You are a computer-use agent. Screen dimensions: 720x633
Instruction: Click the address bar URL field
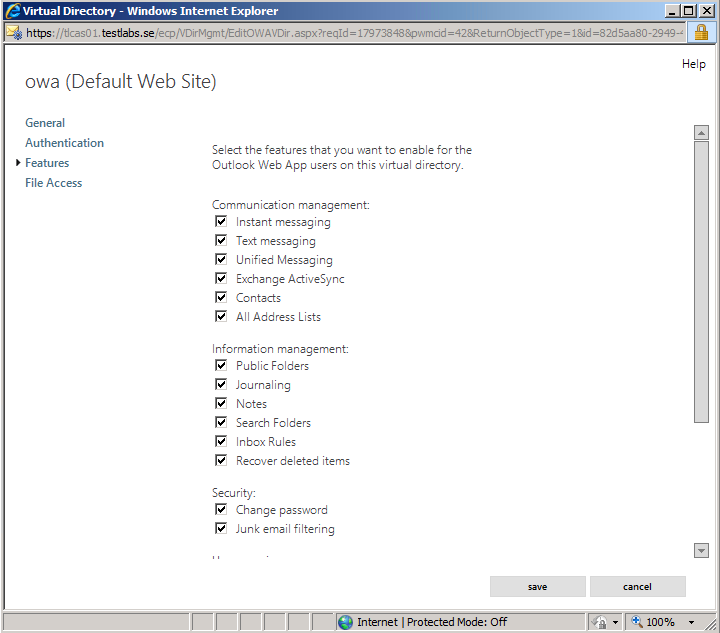coord(354,33)
